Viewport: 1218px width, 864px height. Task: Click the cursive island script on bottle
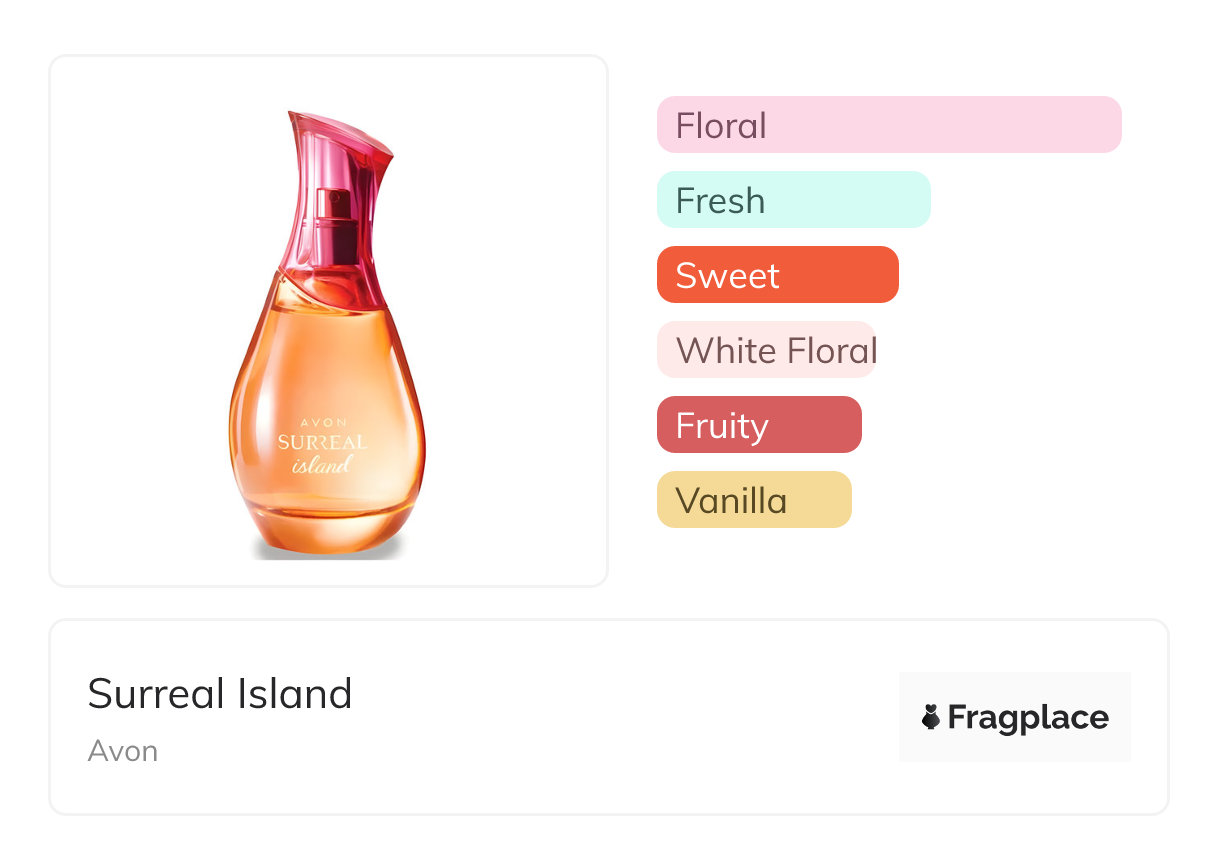(x=322, y=464)
